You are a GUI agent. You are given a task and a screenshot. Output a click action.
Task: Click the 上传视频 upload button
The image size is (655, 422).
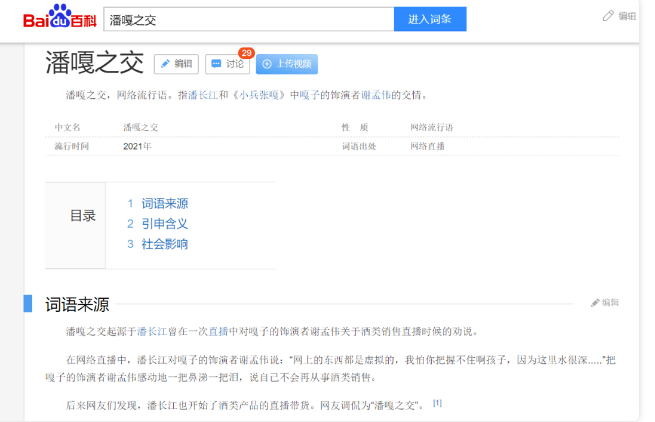point(287,64)
